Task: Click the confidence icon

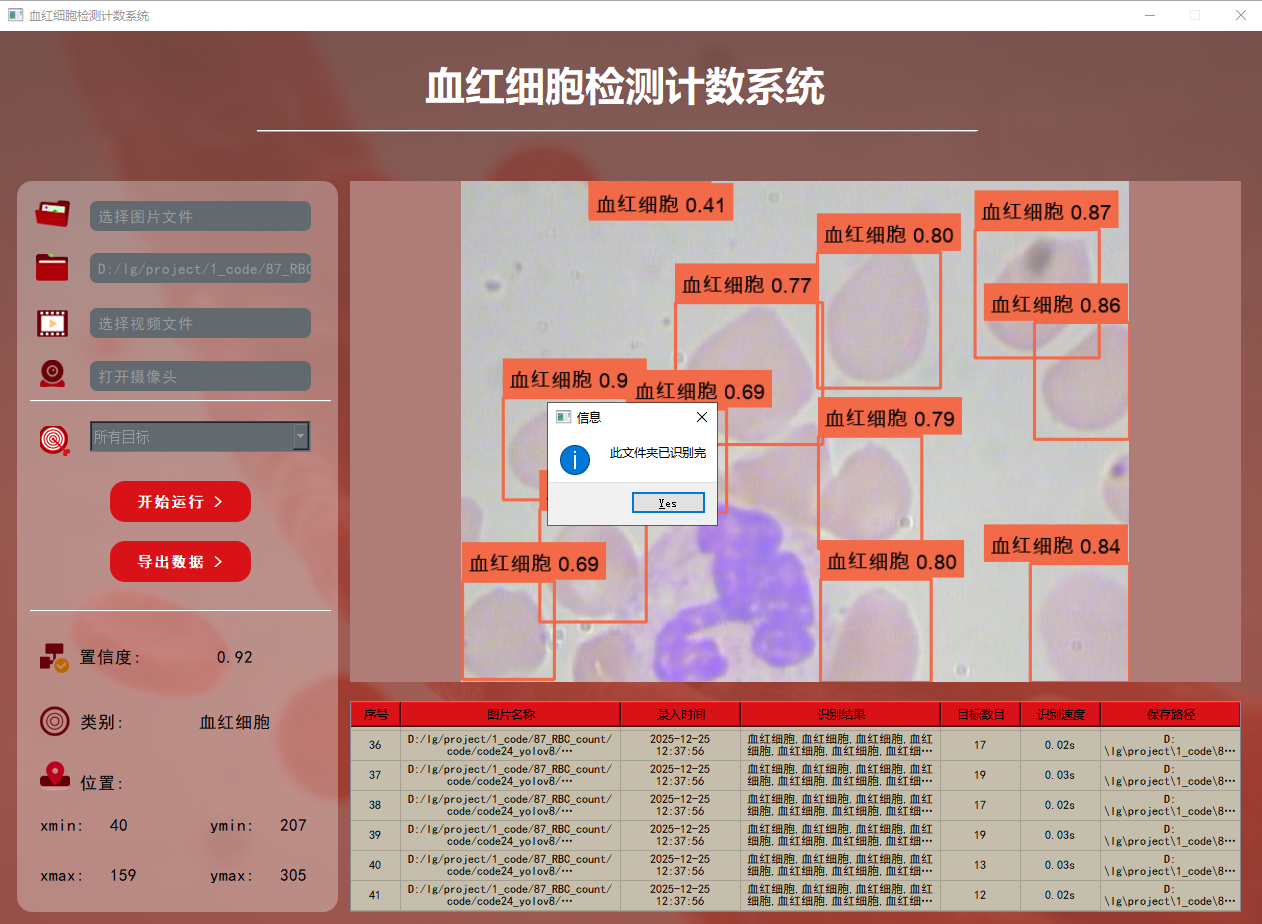Action: coord(54,657)
